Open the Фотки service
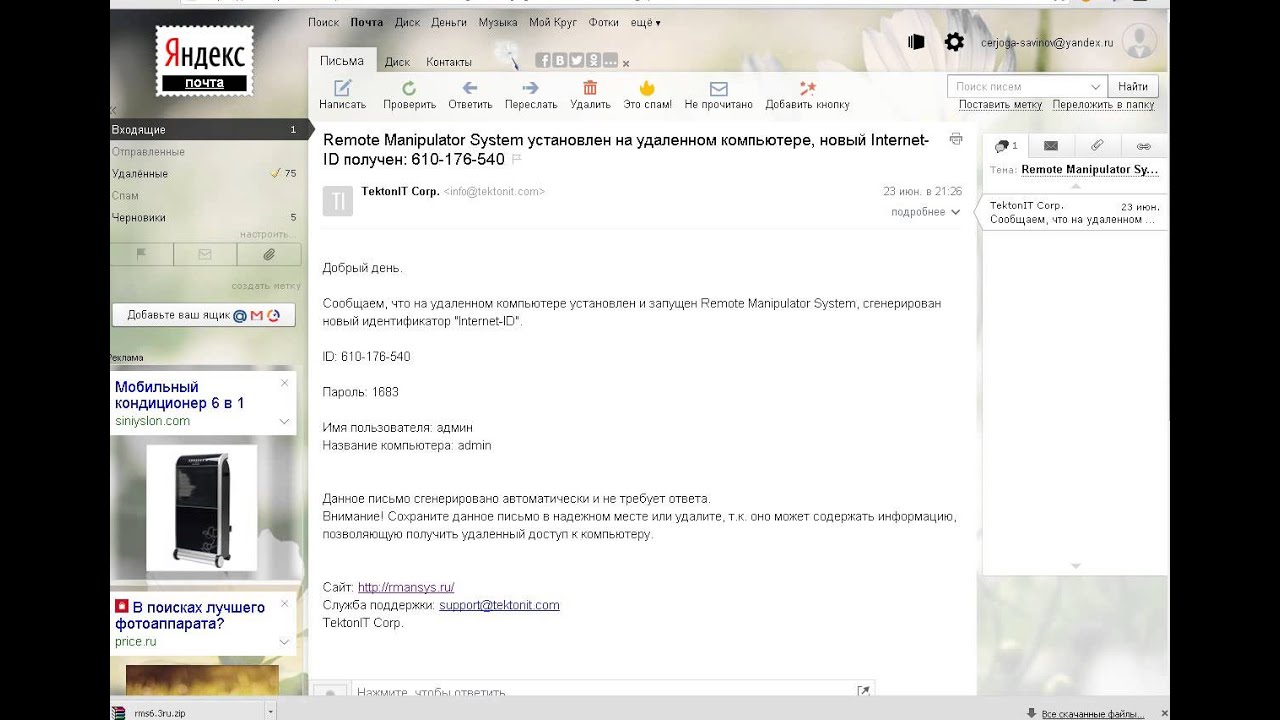Image resolution: width=1280 pixels, height=720 pixels. click(x=603, y=22)
